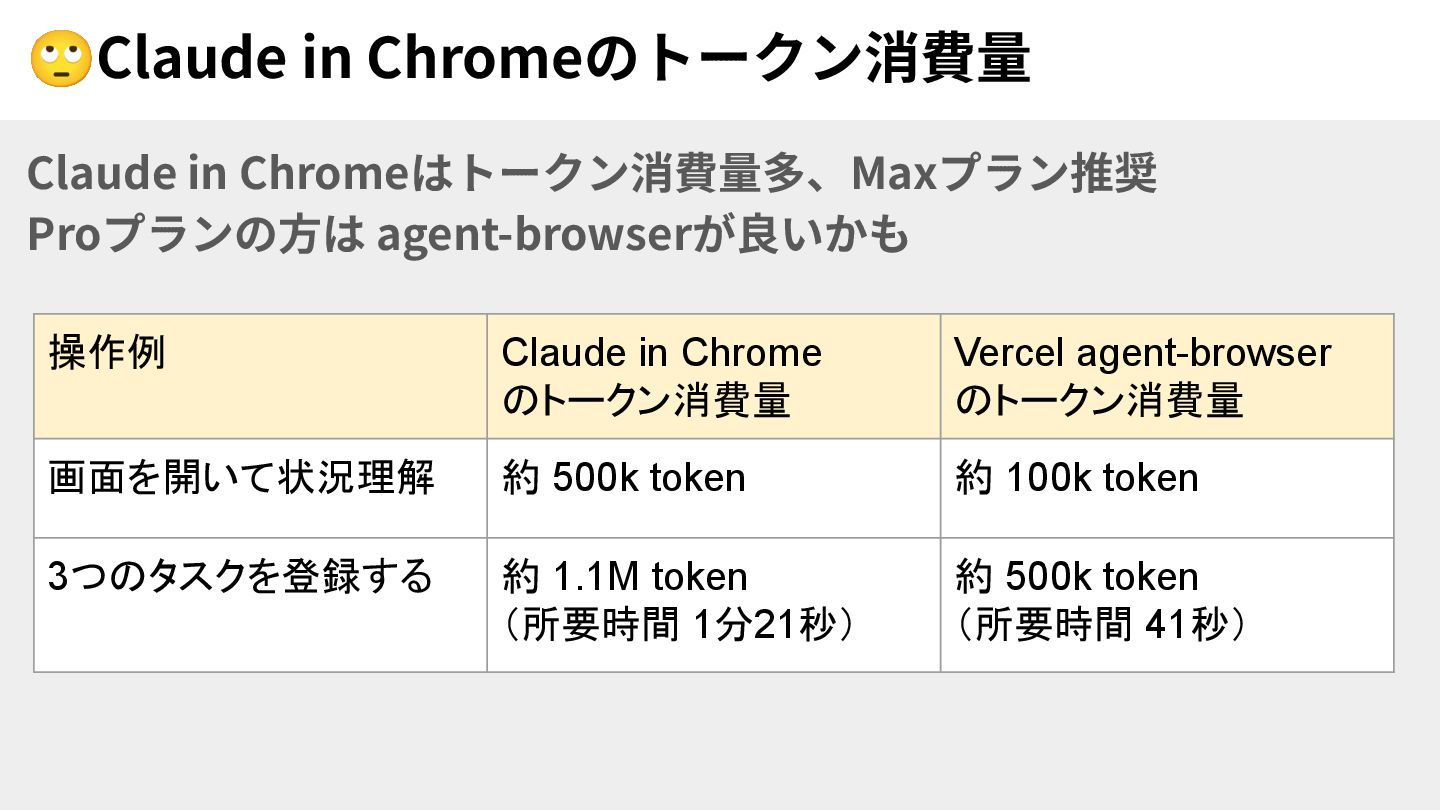Viewport: 1440px width, 810px height.
Task: Click the "約 100k token" table cell
Action: click(x=1077, y=478)
